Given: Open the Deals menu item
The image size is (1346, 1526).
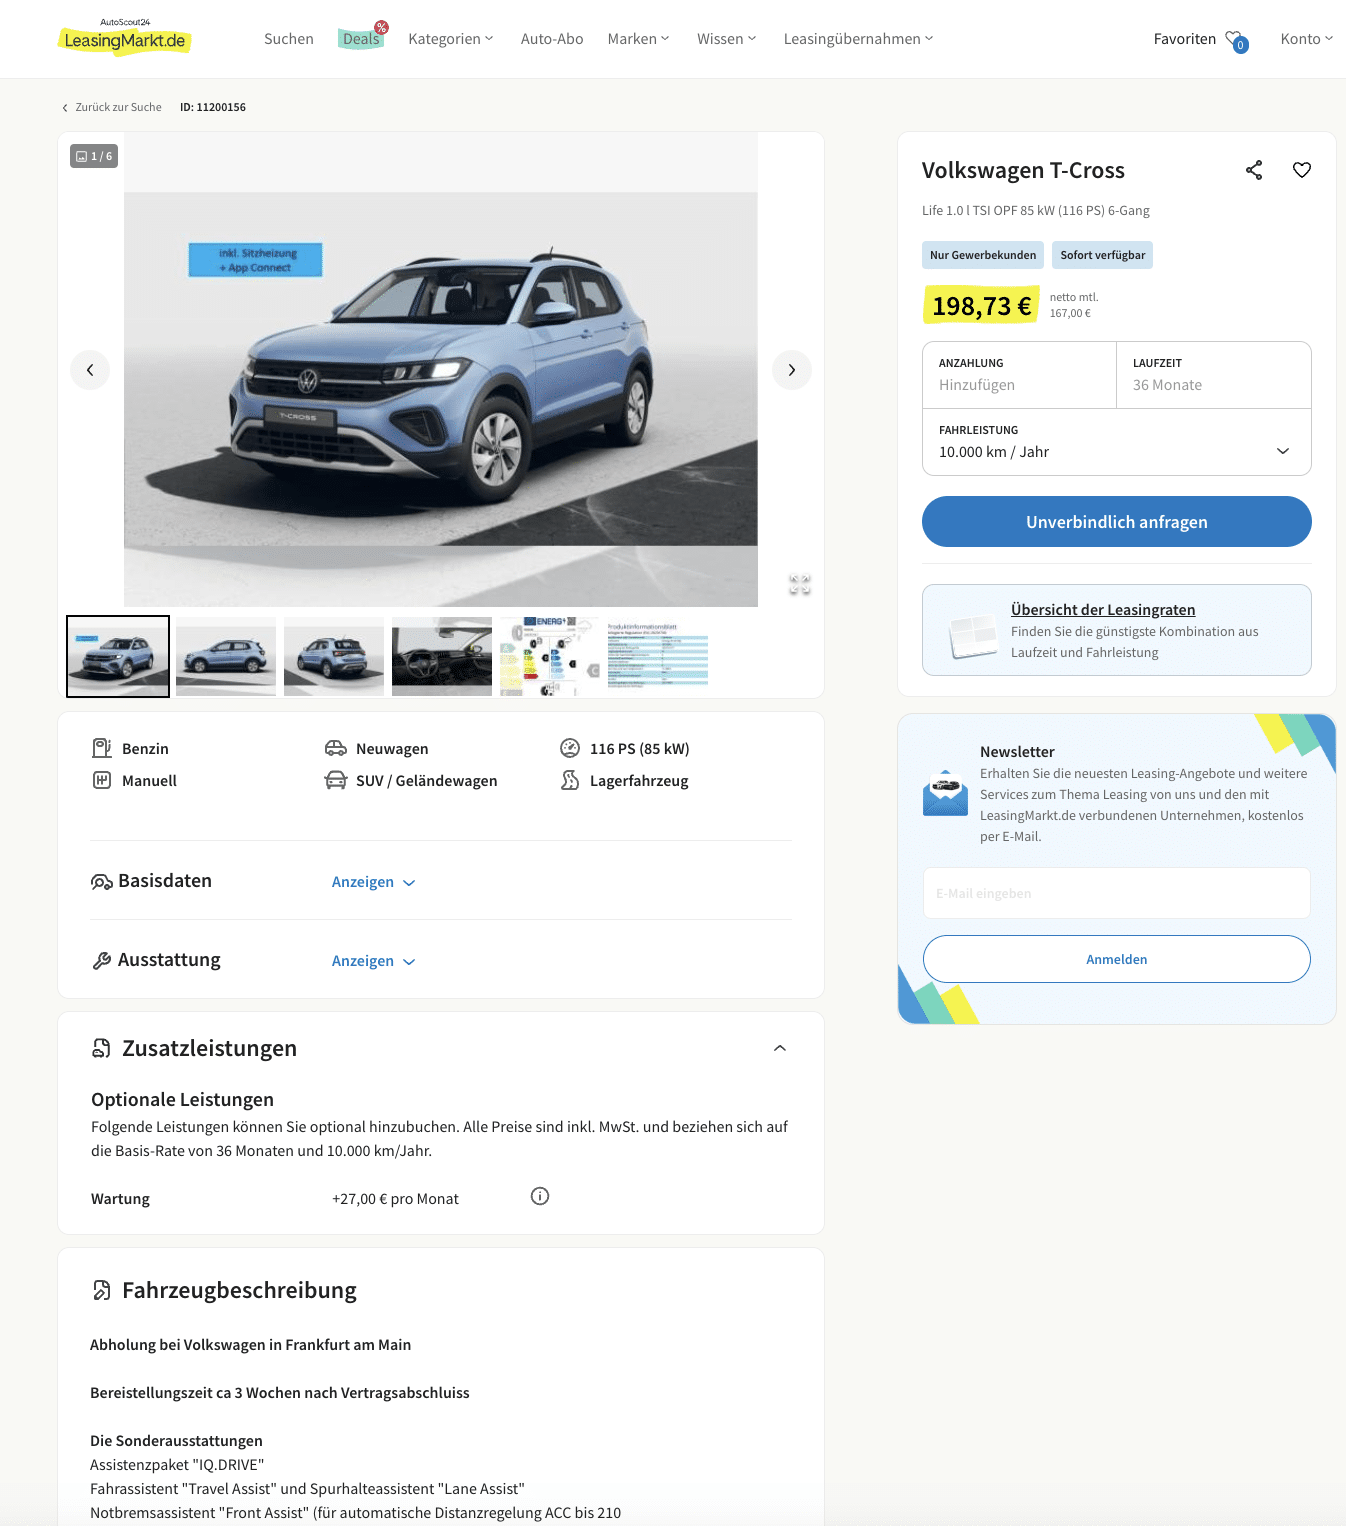Looking at the screenshot, I should (x=361, y=39).
